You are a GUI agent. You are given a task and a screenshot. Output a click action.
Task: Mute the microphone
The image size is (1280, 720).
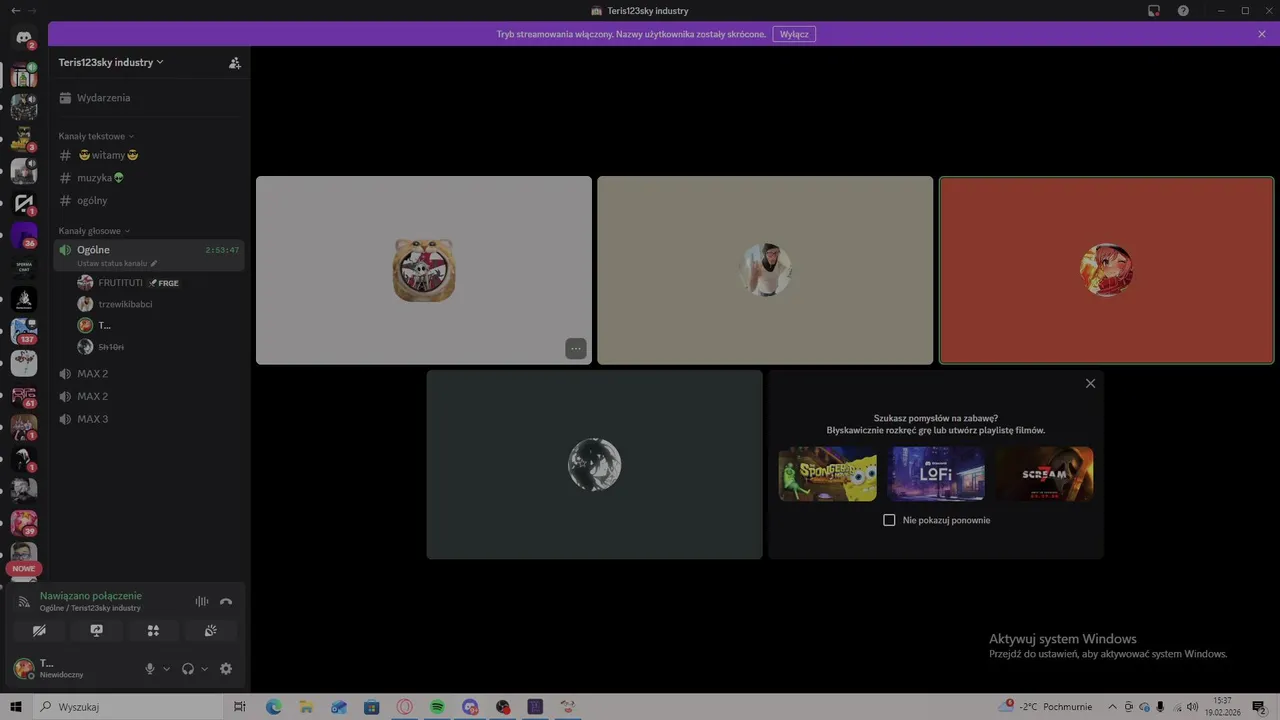coord(150,669)
